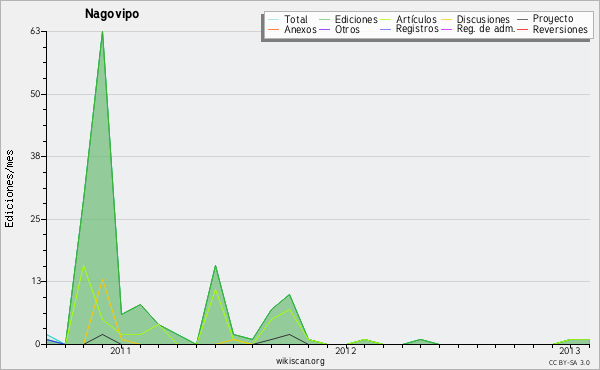This screenshot has height=370, width=600.
Task: Click the Discusiones legend label
Action: (x=483, y=19)
